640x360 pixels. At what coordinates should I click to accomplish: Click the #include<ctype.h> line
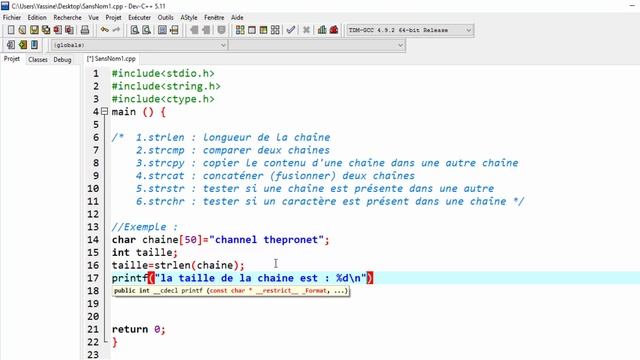pyautogui.click(x=163, y=99)
